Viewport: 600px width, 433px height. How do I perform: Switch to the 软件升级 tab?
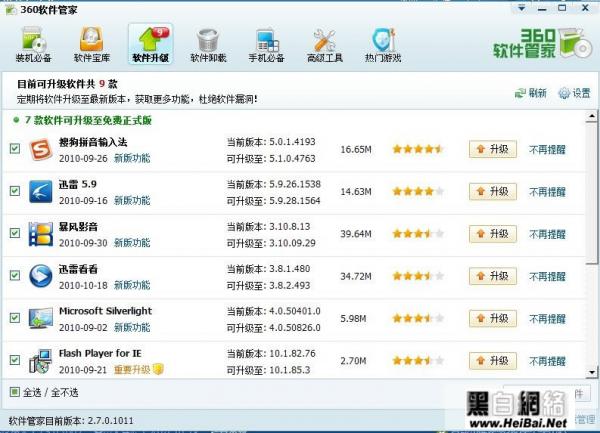tap(150, 45)
